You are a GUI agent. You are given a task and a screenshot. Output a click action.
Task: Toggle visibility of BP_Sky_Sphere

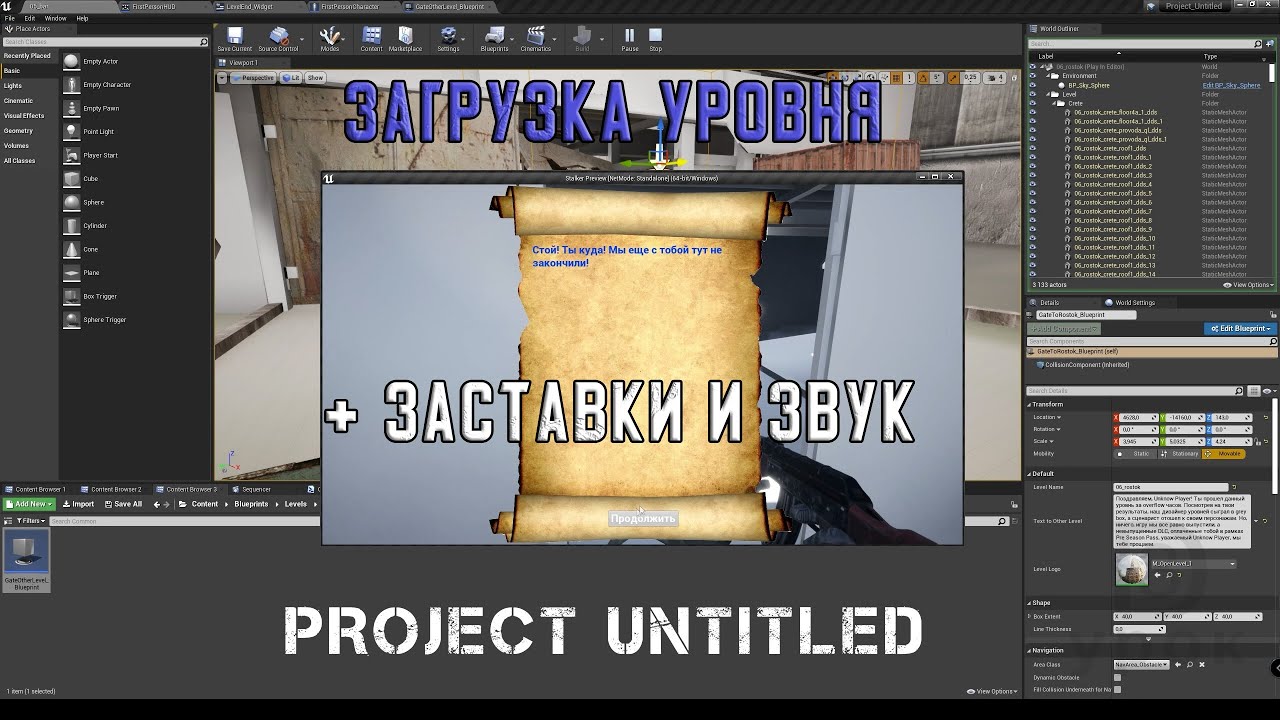pyautogui.click(x=1033, y=85)
